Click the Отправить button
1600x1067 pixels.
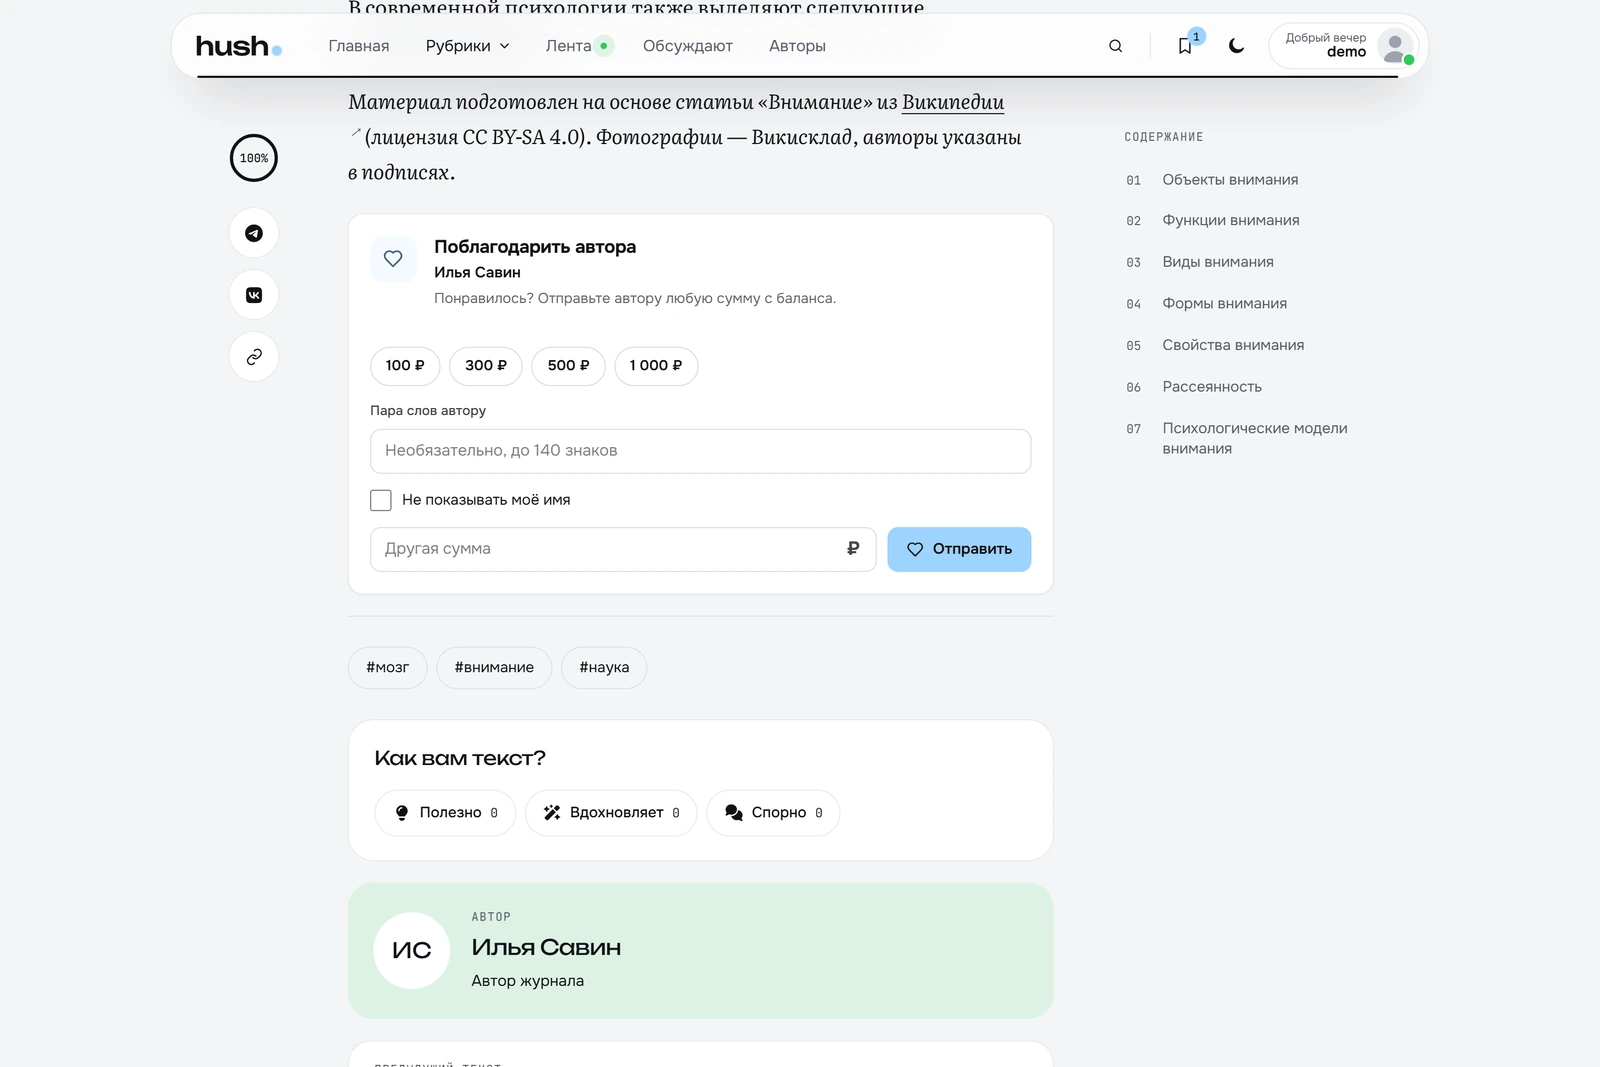click(959, 549)
